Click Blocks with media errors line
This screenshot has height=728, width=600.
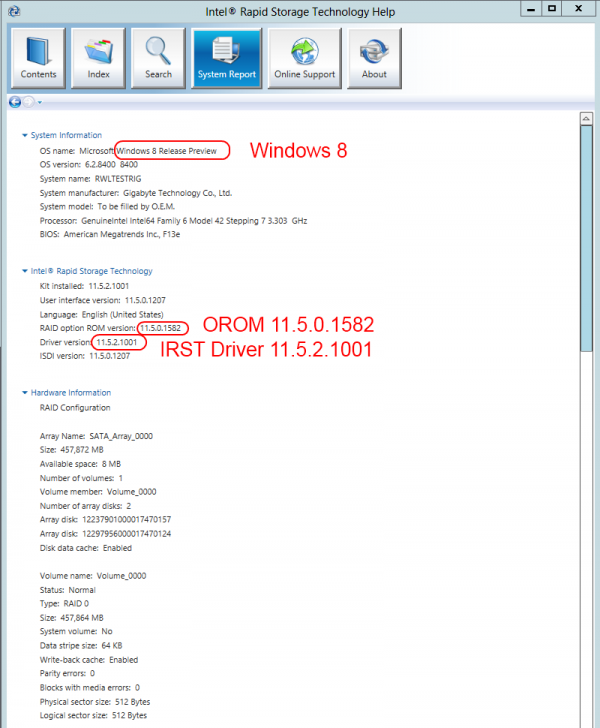click(90, 688)
